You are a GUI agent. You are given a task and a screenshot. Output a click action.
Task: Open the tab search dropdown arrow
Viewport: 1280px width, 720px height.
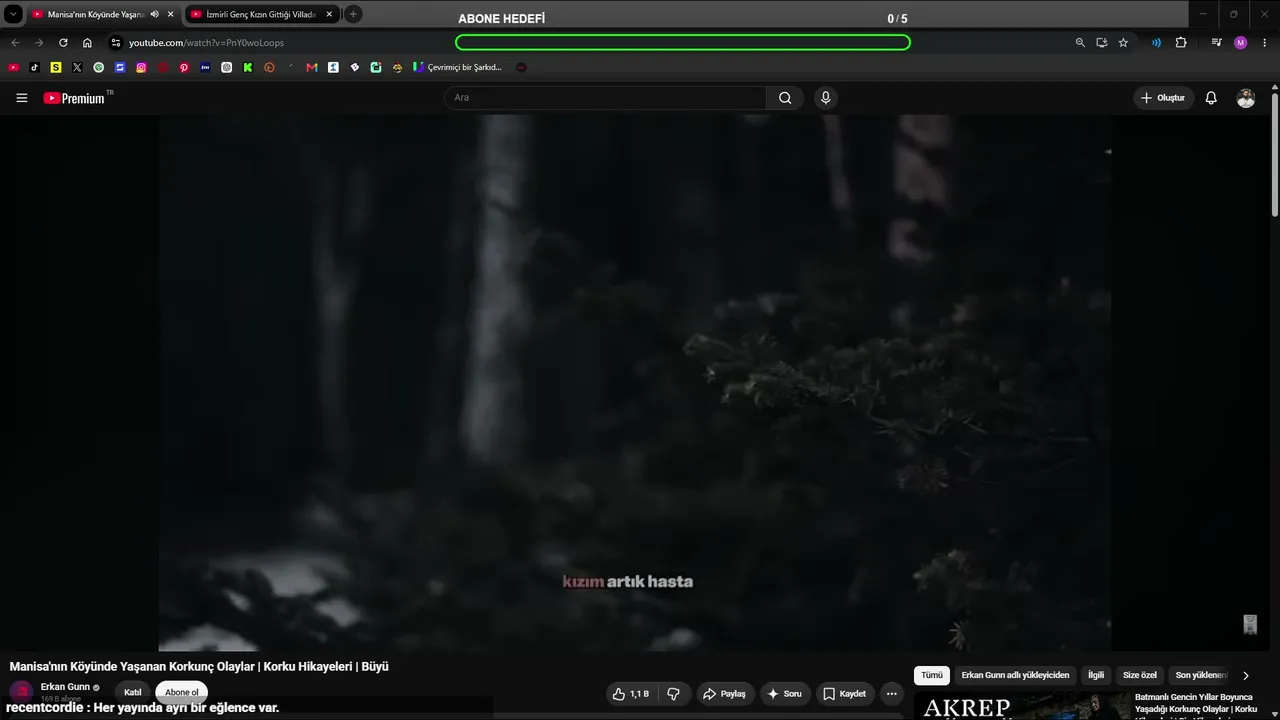[13, 14]
